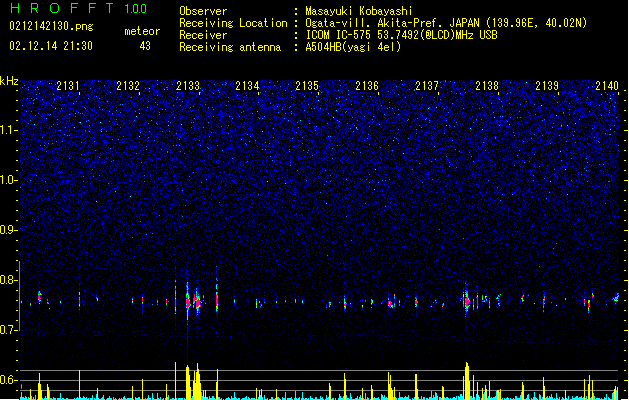
Task: Click the 2137 time marker
Action: coord(427,85)
